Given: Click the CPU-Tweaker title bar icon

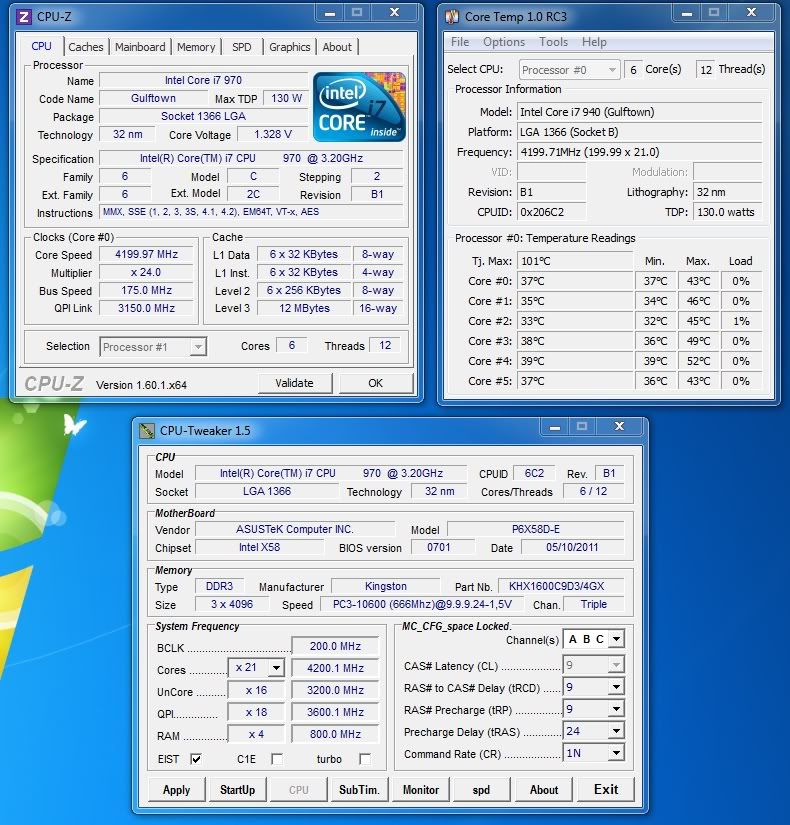Looking at the screenshot, I should pyautogui.click(x=147, y=431).
